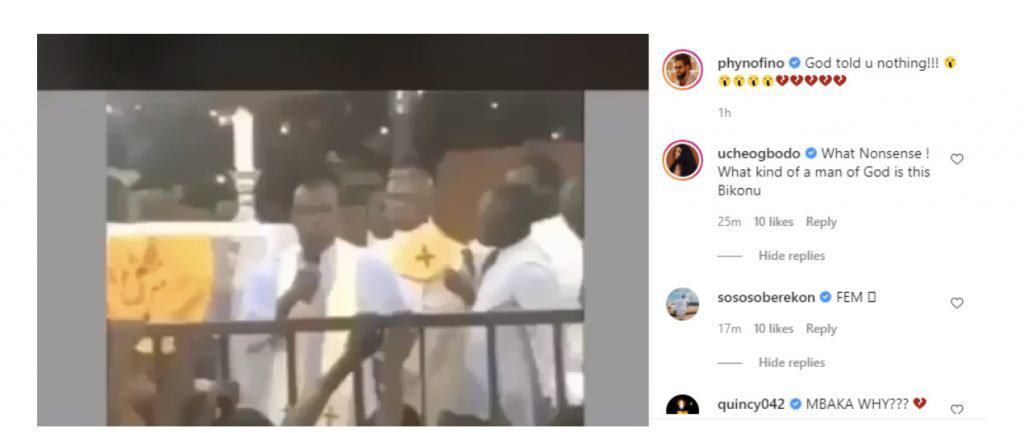Click verified badge next to phynofino
1024x433 pixels.
coord(795,63)
